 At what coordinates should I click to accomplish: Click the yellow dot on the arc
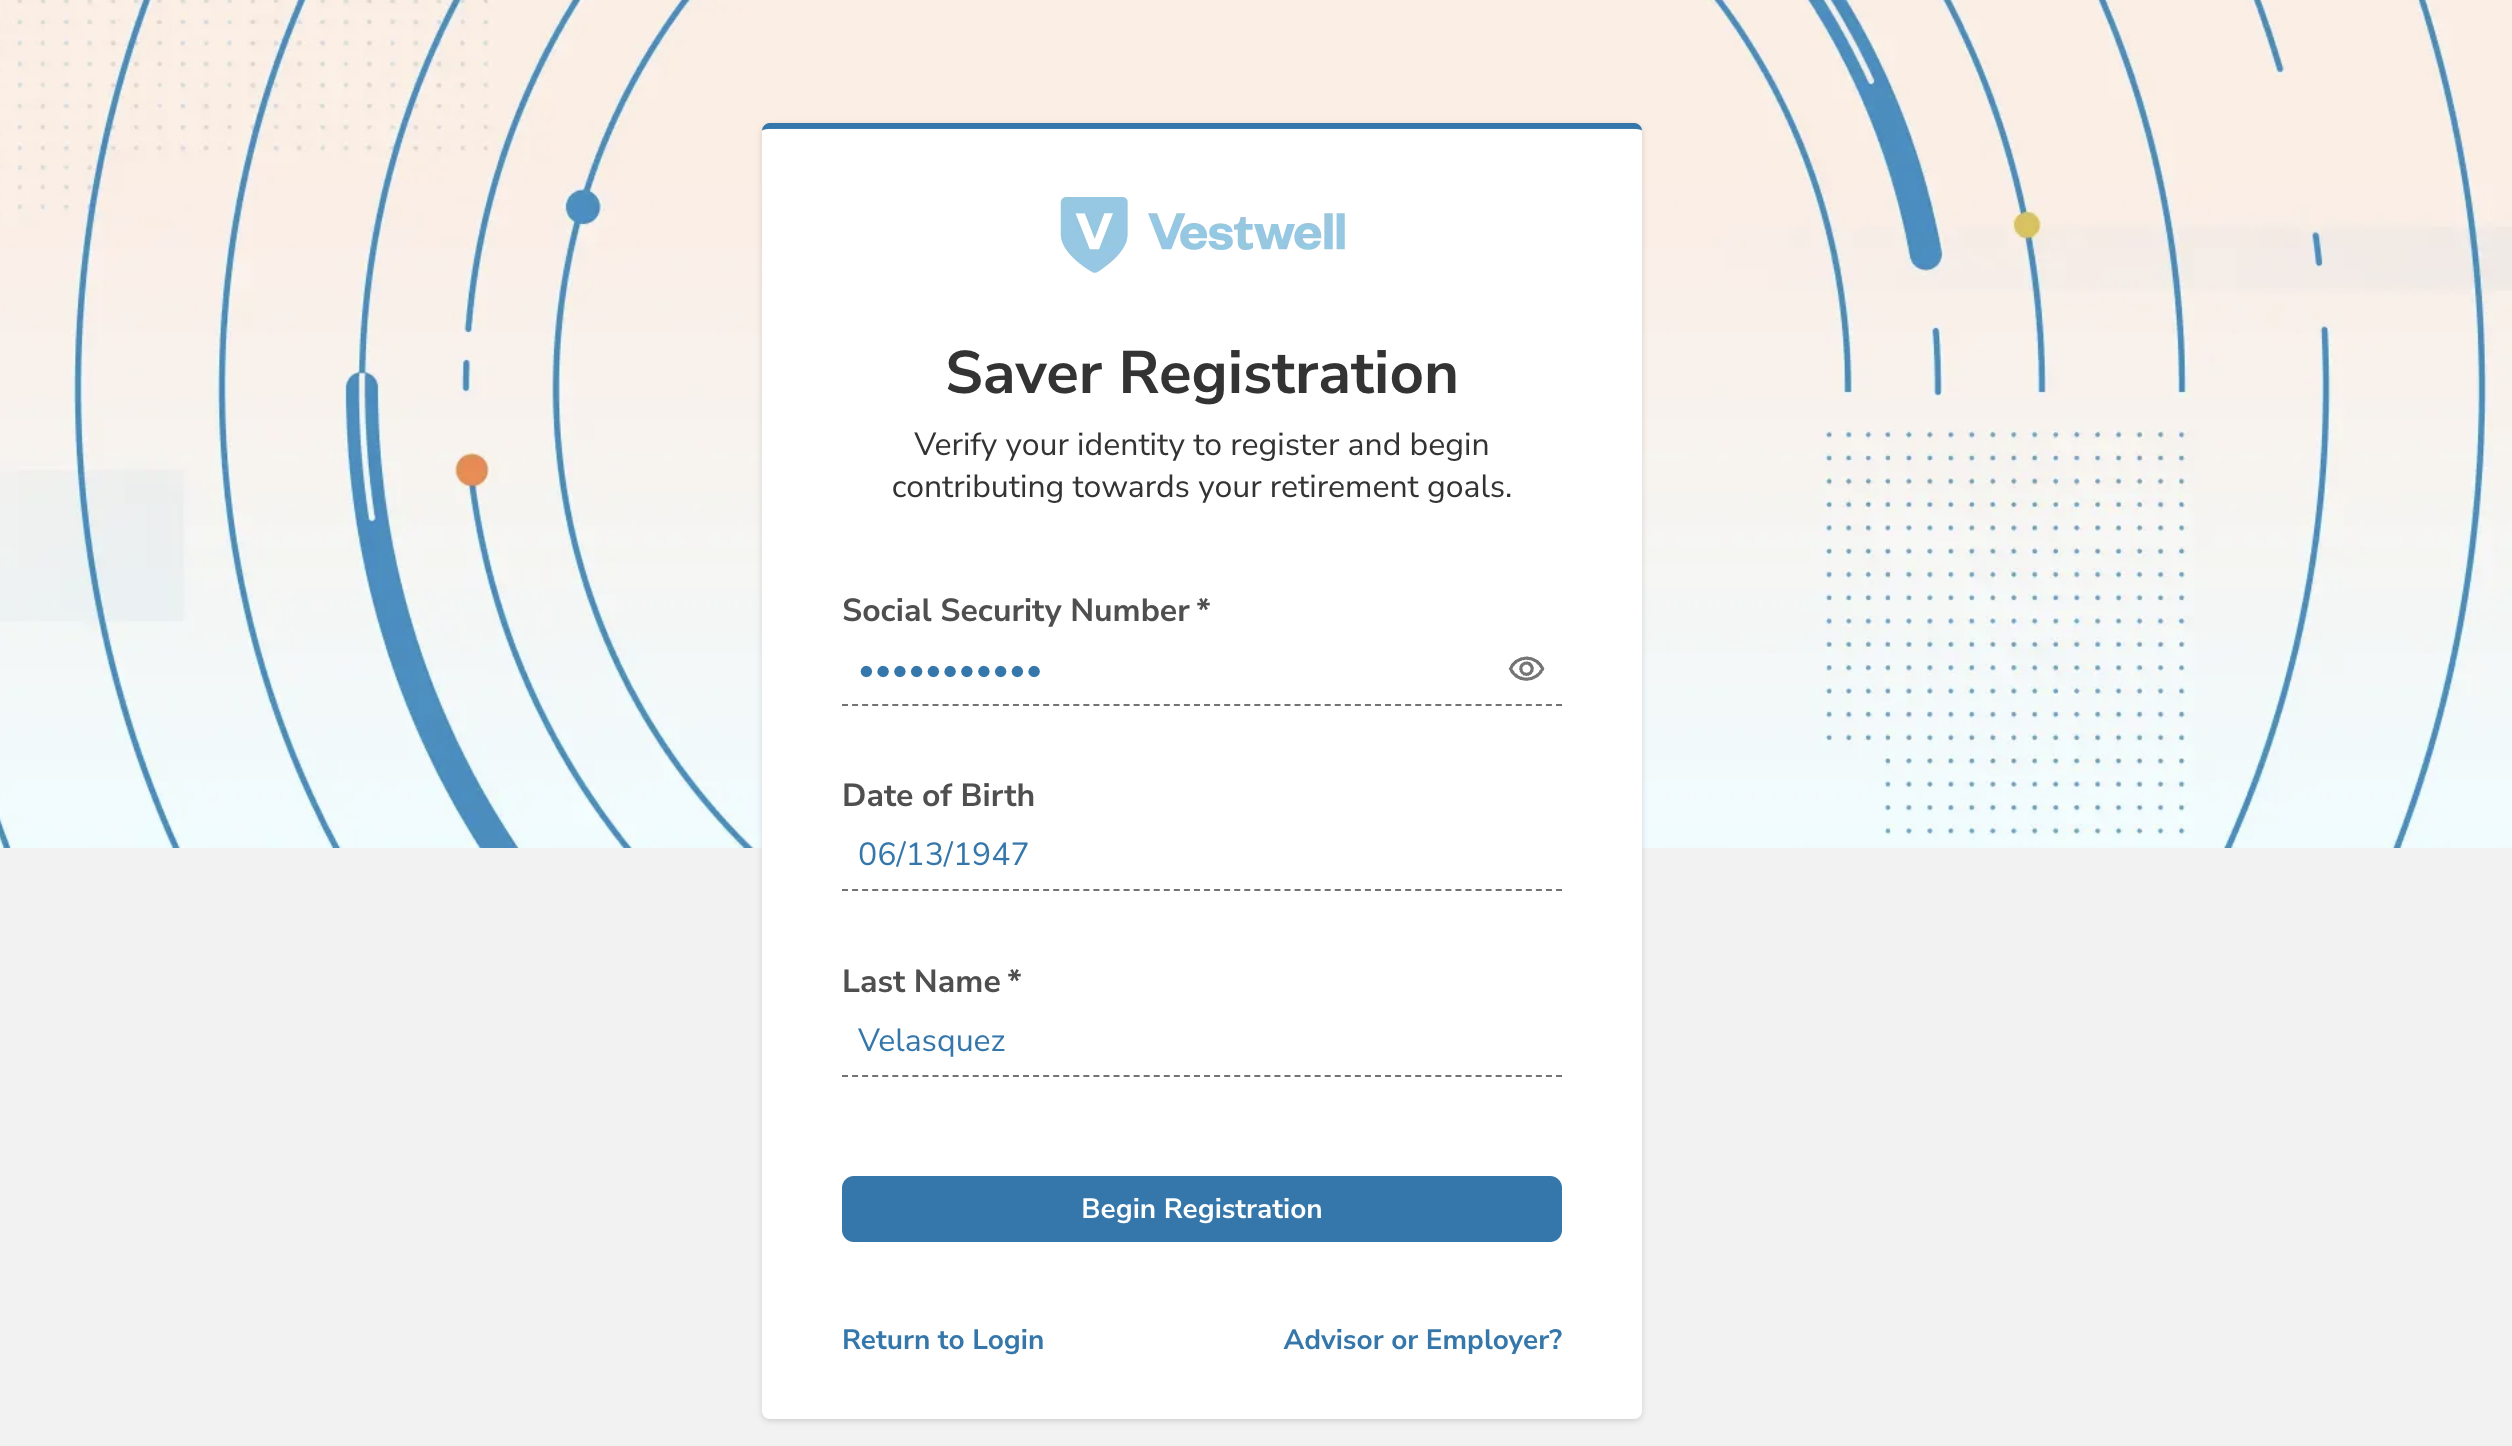2026,225
